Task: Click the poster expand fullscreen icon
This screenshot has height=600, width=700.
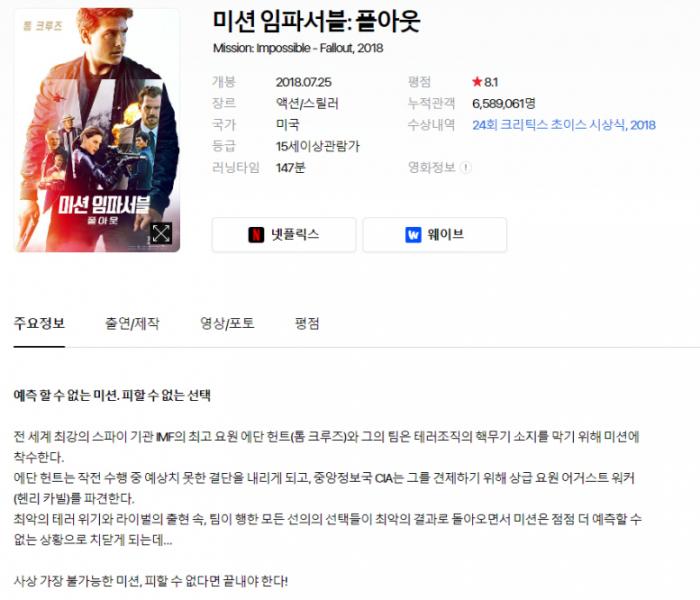Action: (161, 233)
